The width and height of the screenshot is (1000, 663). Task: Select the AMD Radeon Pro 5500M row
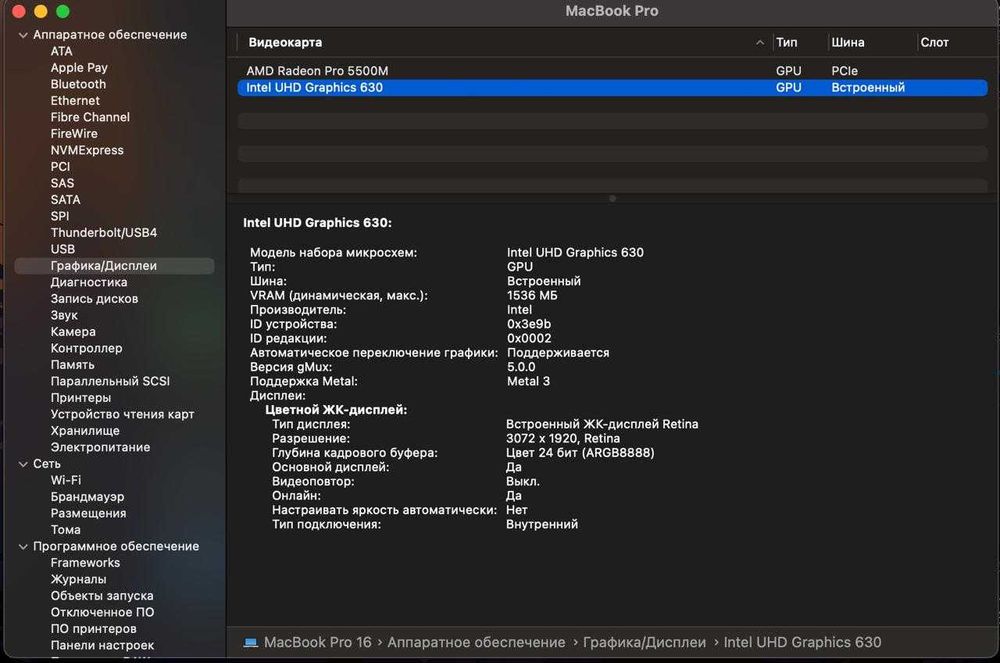pyautogui.click(x=612, y=71)
